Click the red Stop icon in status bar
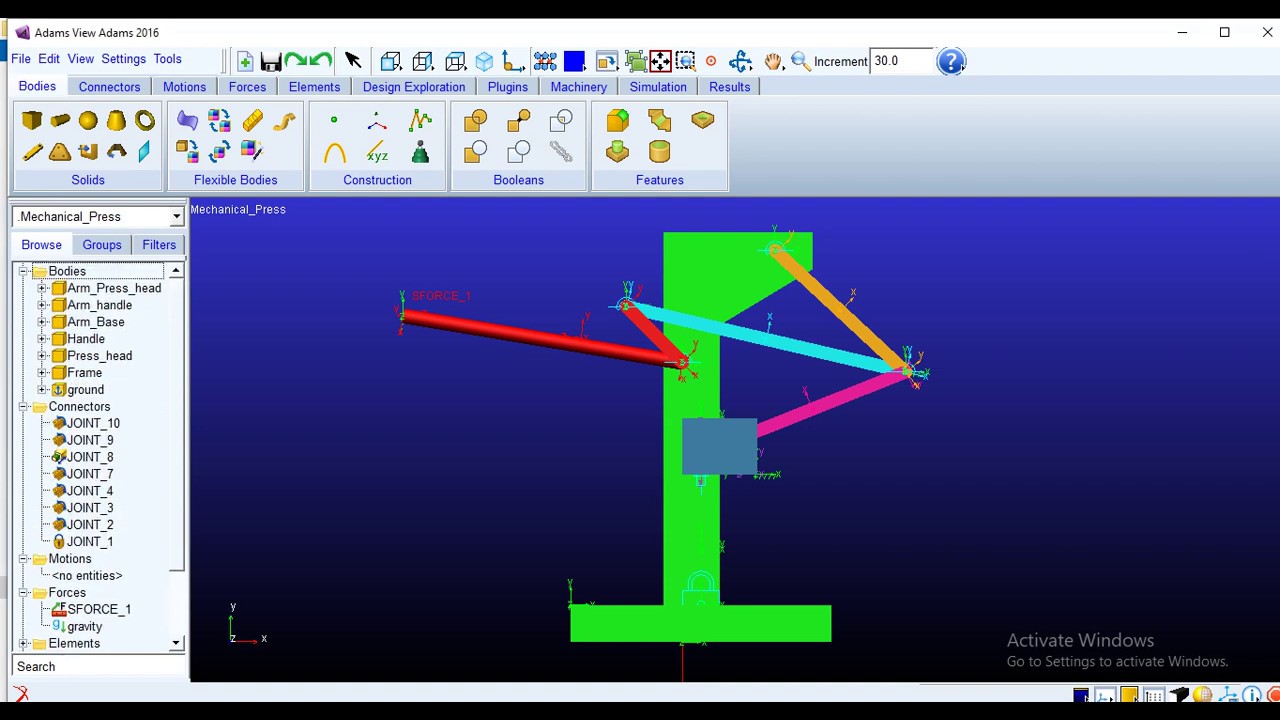The image size is (1280, 720). (1274, 695)
